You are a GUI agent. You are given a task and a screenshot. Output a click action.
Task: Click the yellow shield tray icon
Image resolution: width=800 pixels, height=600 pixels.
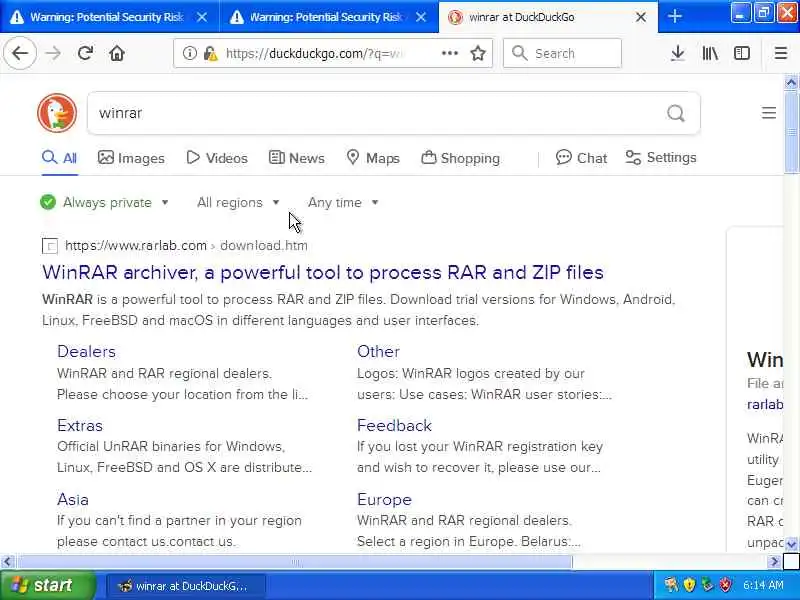pos(689,585)
